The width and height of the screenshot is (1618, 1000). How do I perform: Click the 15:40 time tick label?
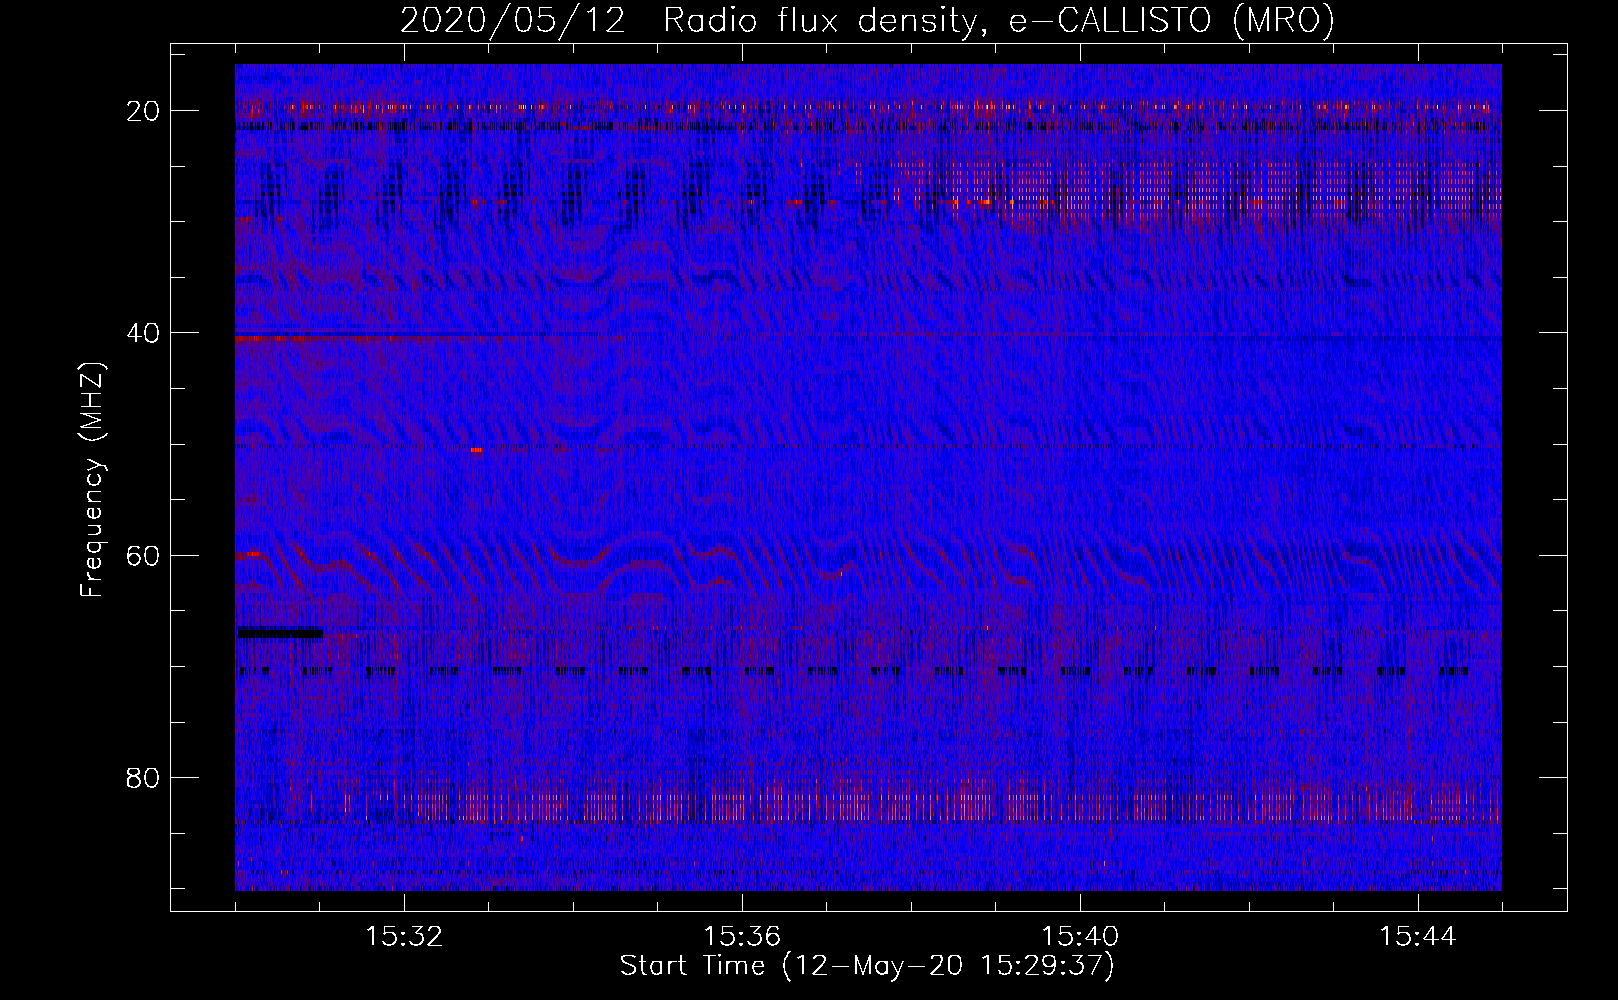point(1080,937)
